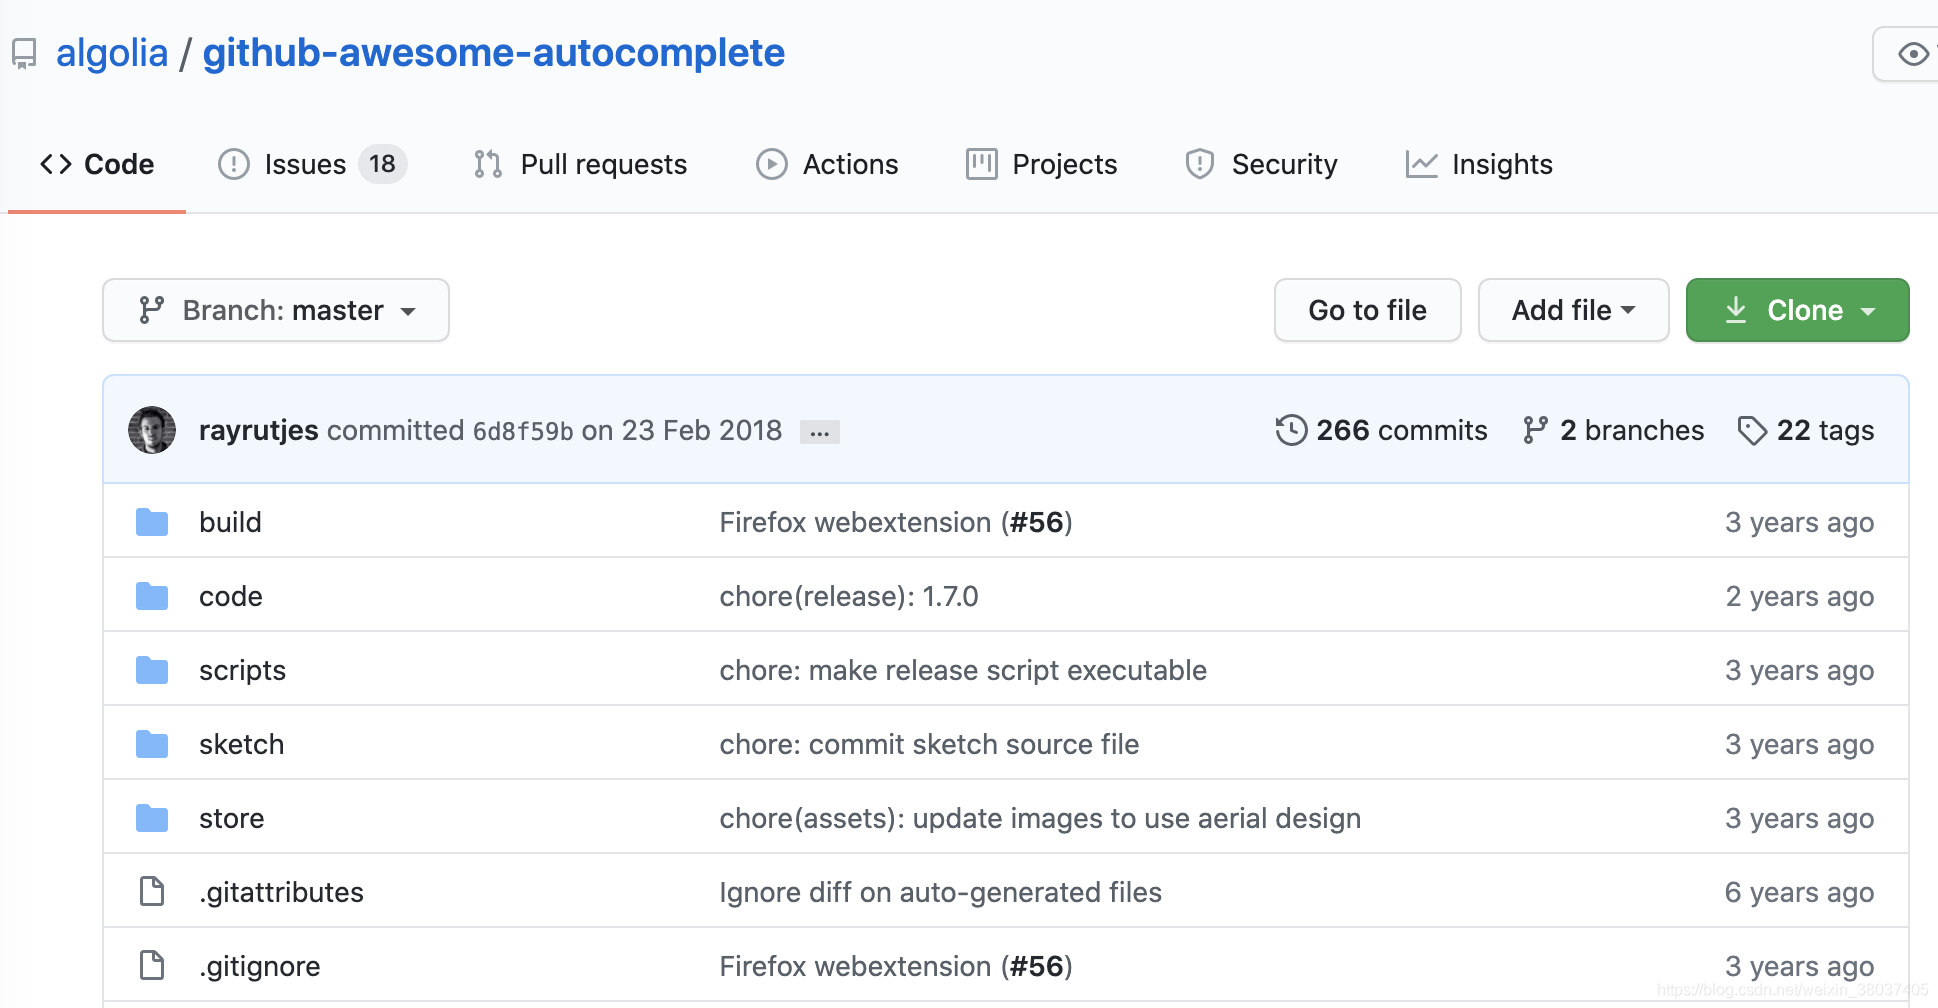Open update images aerial design commit
1938x1008 pixels.
tap(1040, 818)
